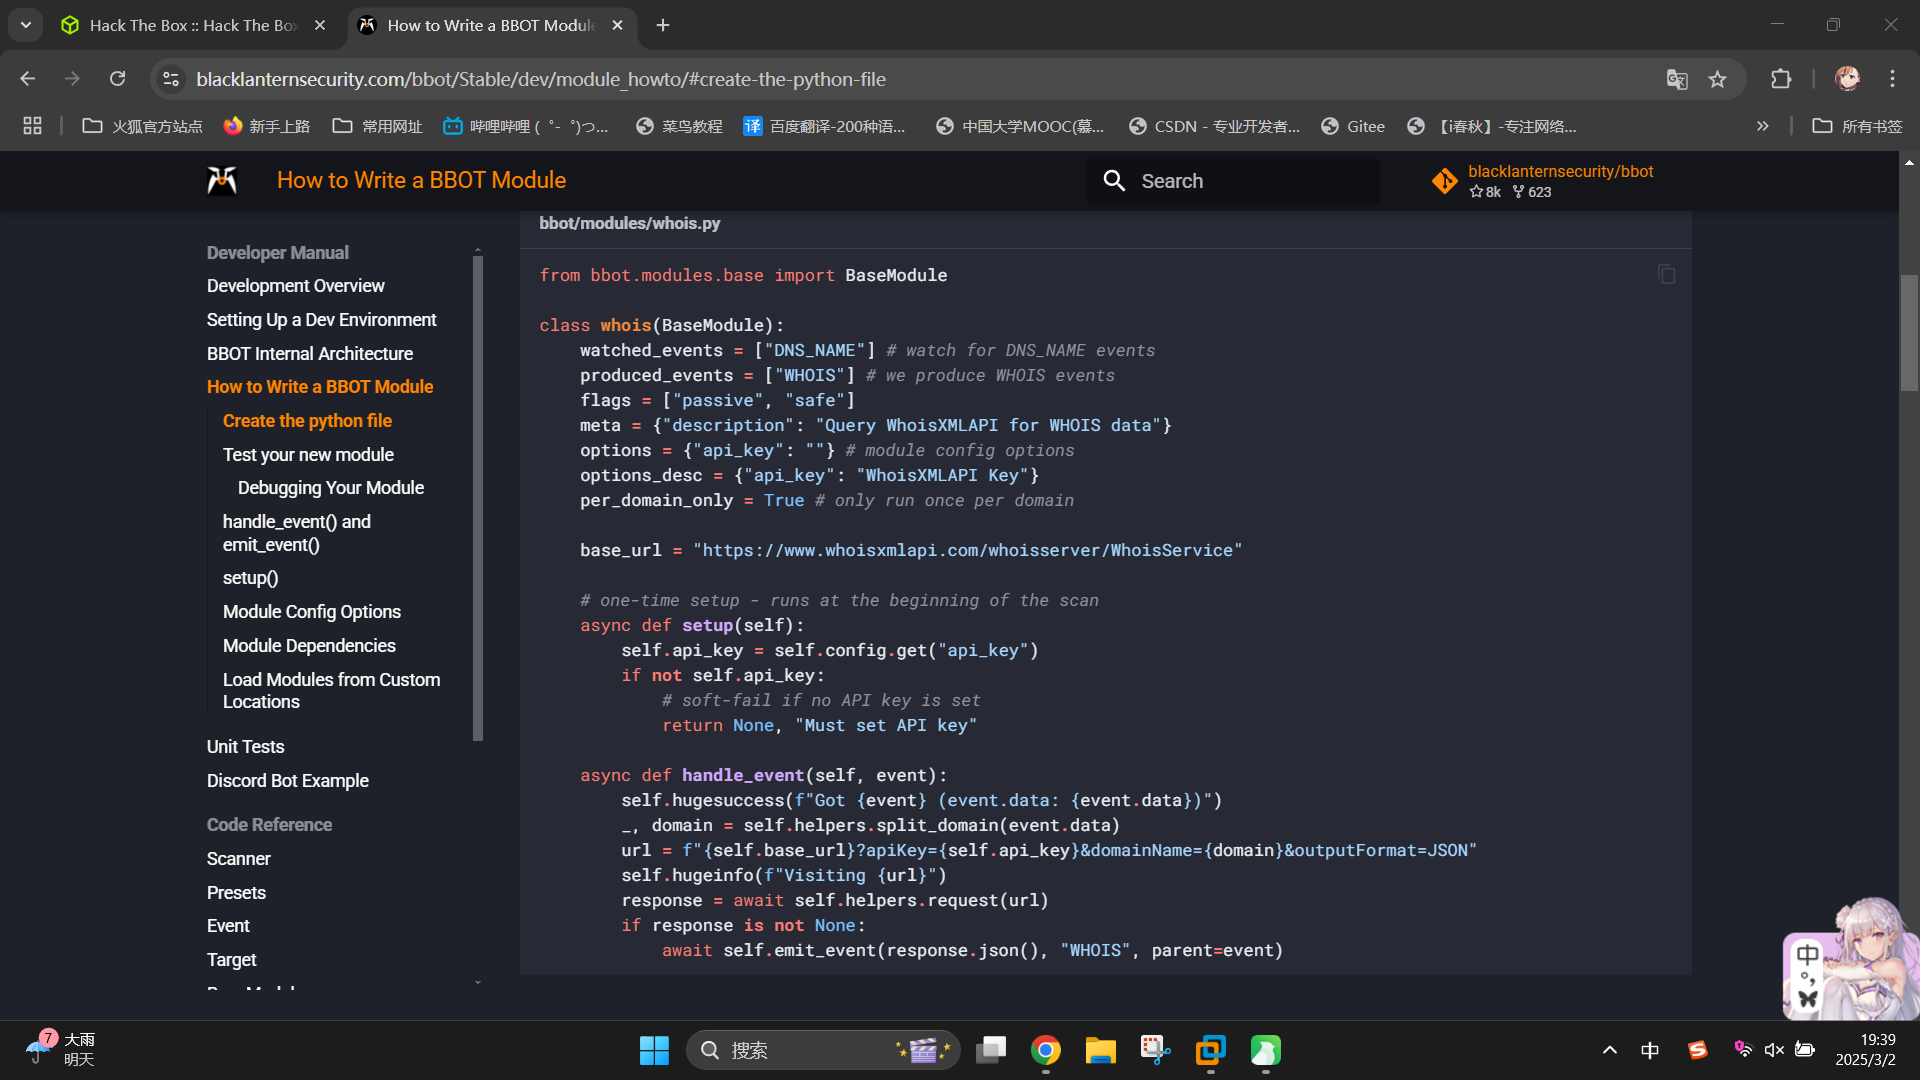The width and height of the screenshot is (1920, 1080).
Task: View site information icon in address bar
Action: click(171, 79)
